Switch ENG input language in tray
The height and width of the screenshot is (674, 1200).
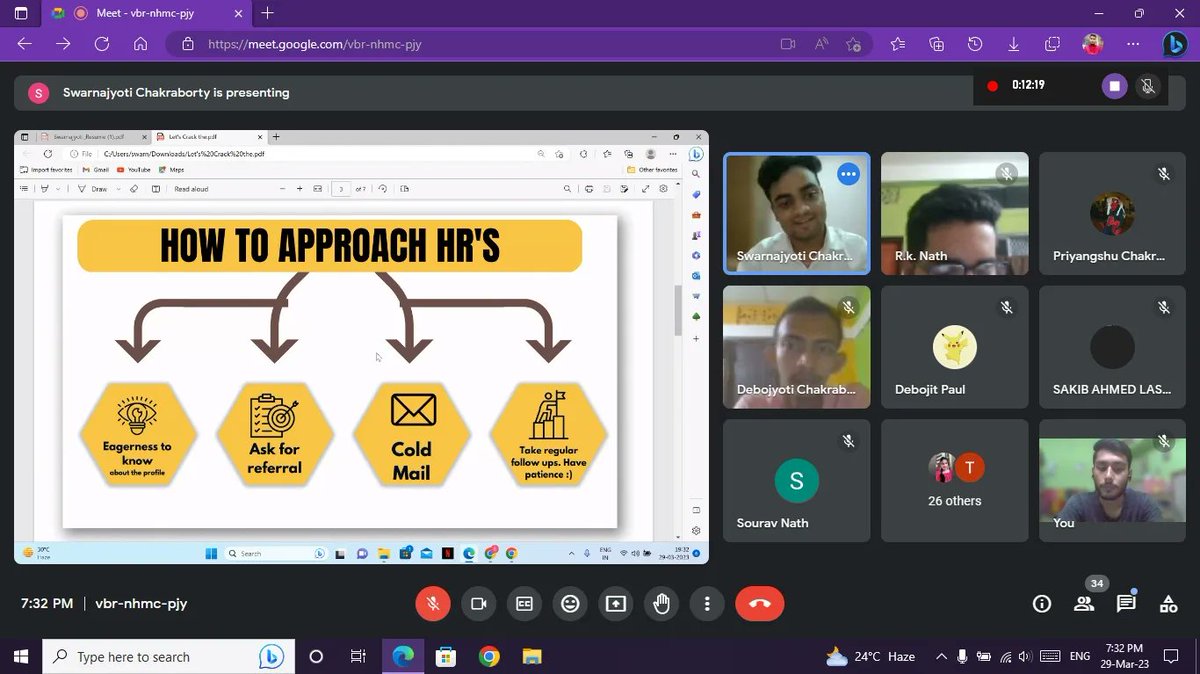(1080, 656)
